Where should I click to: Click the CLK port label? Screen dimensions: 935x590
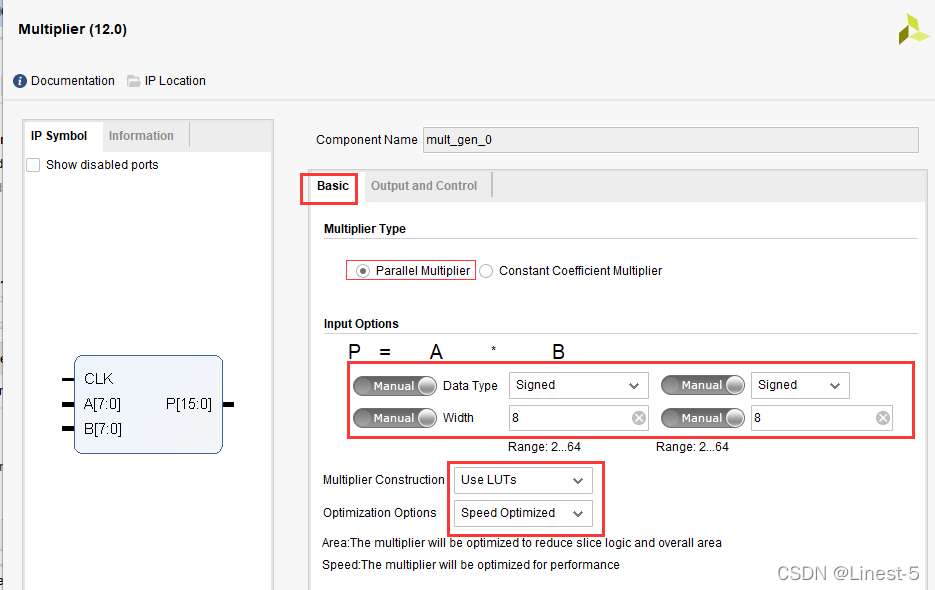99,379
